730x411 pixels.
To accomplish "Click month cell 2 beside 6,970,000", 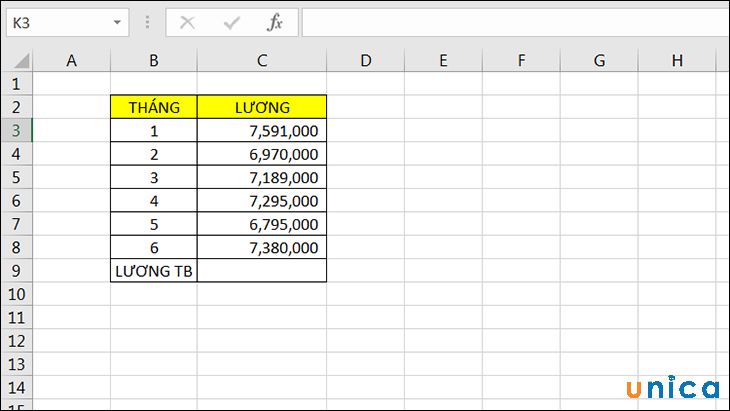I will 154,154.
